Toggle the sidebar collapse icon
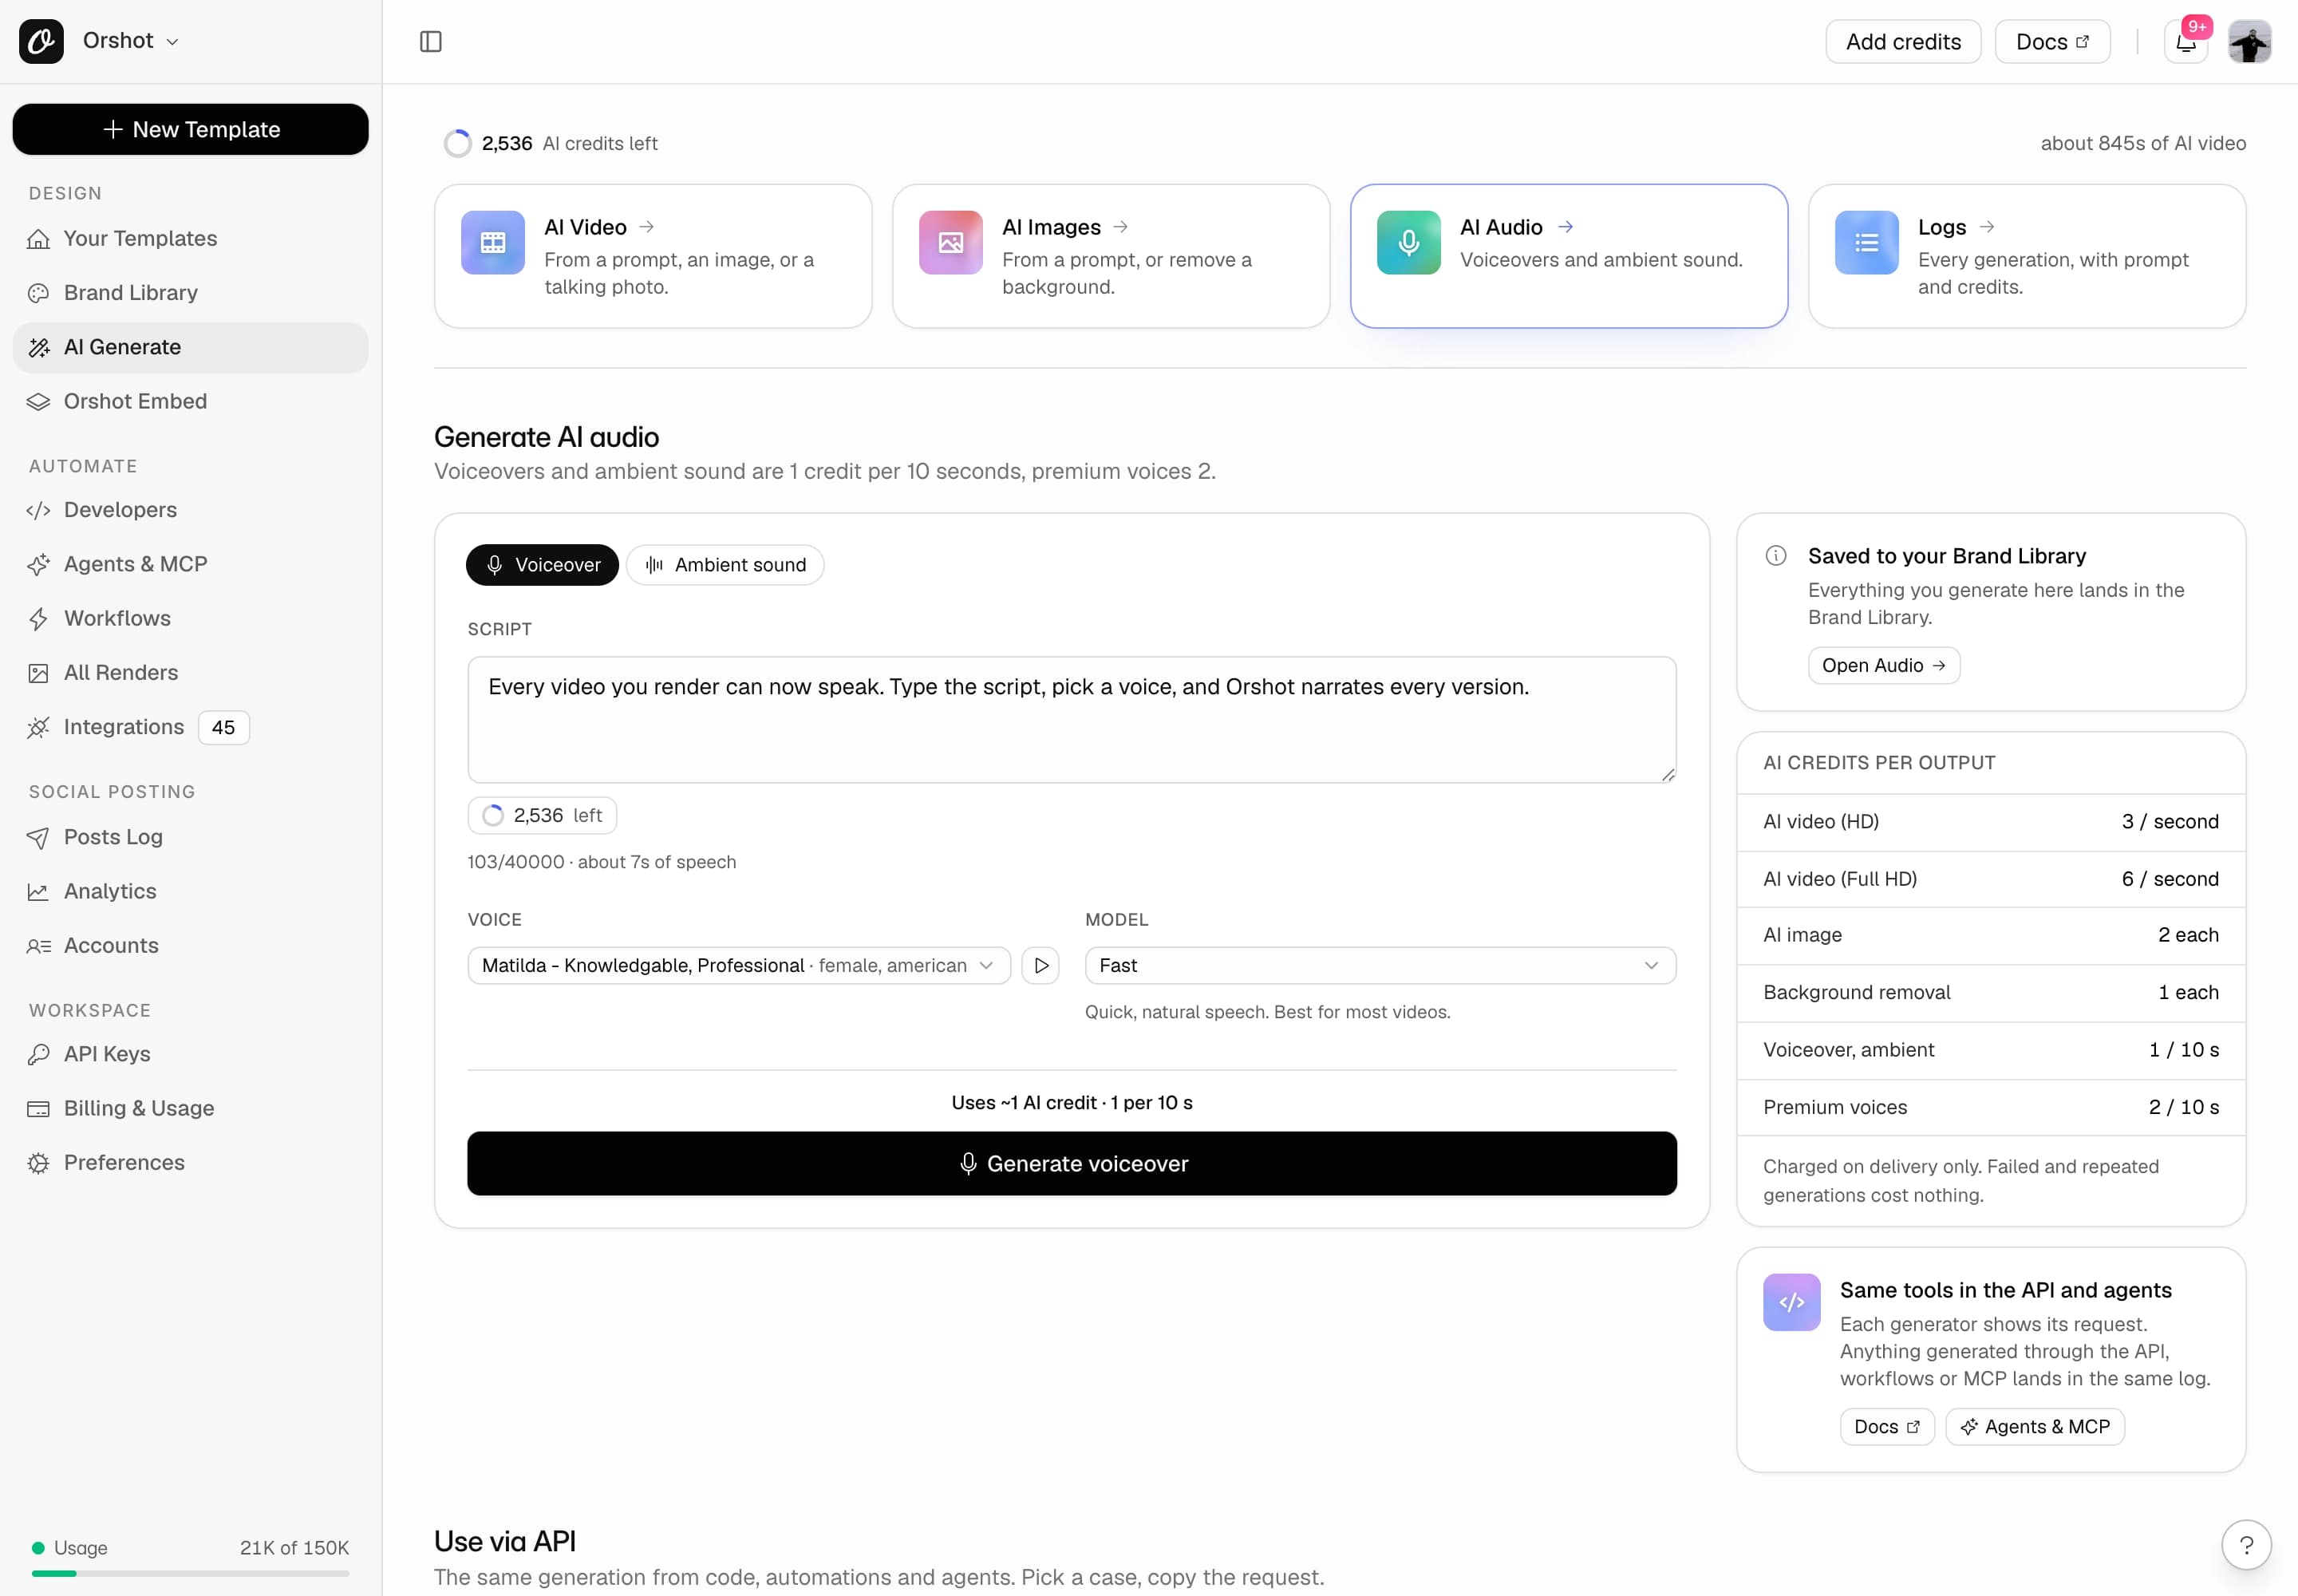Screen dimensions: 2298x1596 coord(431,41)
